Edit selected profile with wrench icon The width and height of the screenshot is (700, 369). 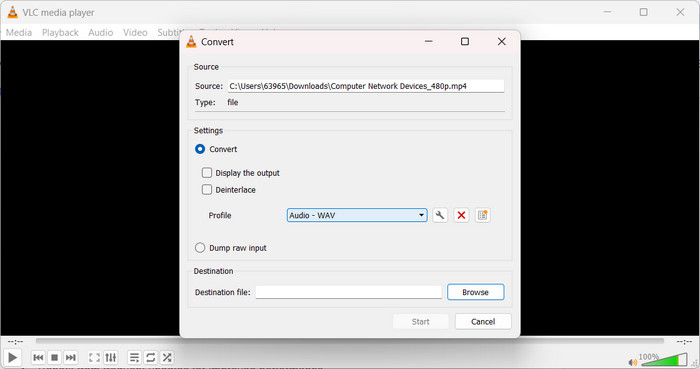click(440, 216)
